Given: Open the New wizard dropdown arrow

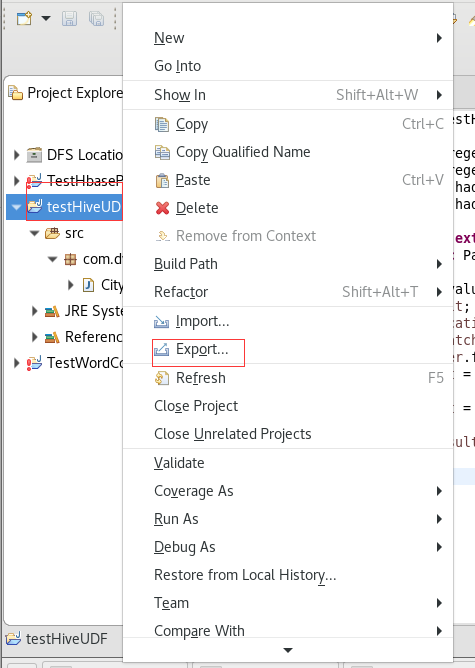Looking at the screenshot, I should [46, 19].
